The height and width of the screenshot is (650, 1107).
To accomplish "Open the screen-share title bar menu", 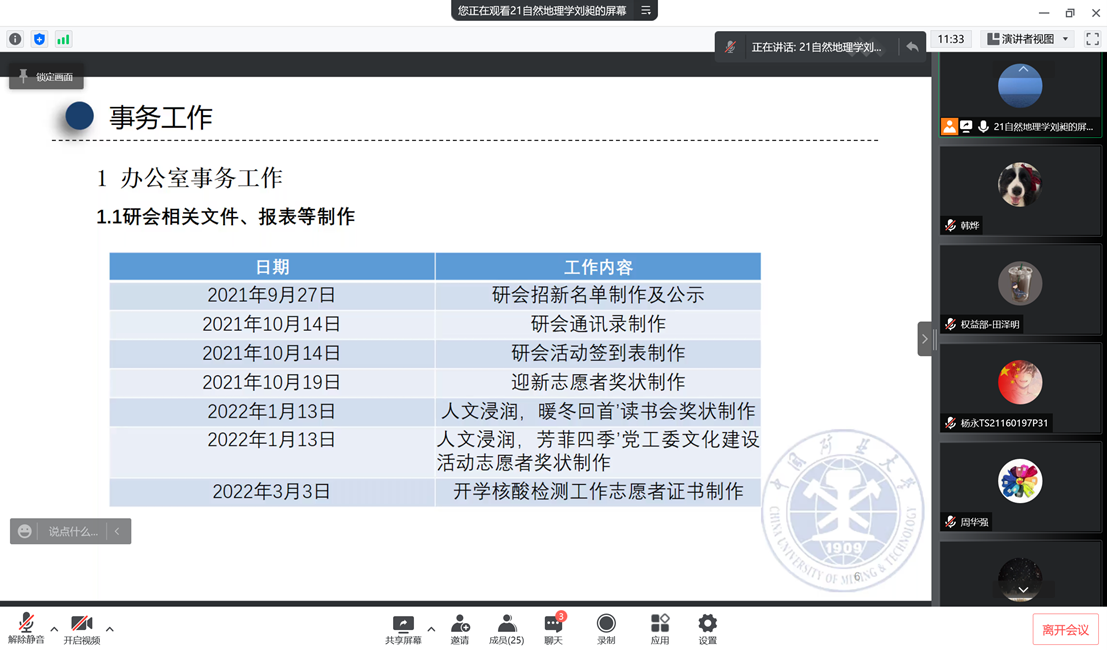I will 646,11.
